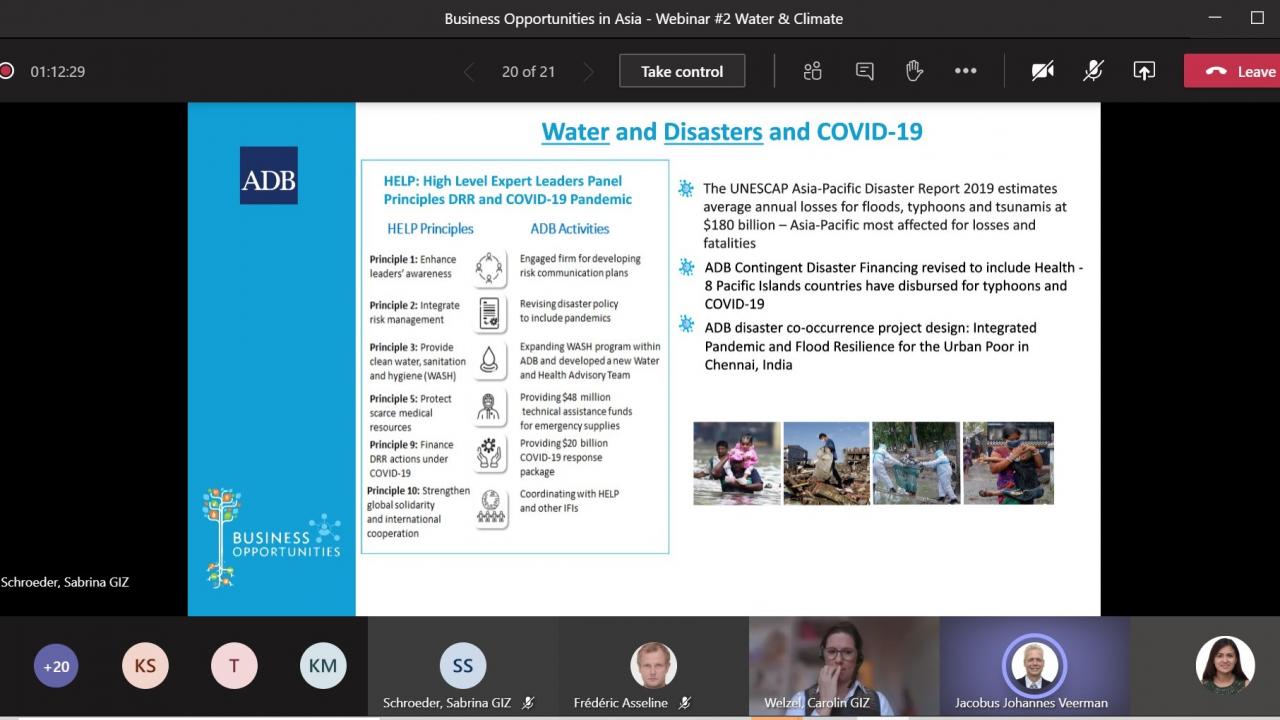This screenshot has height=720, width=1280.
Task: Click the ADB disaster co-occurrence bullet icon
Action: point(686,323)
